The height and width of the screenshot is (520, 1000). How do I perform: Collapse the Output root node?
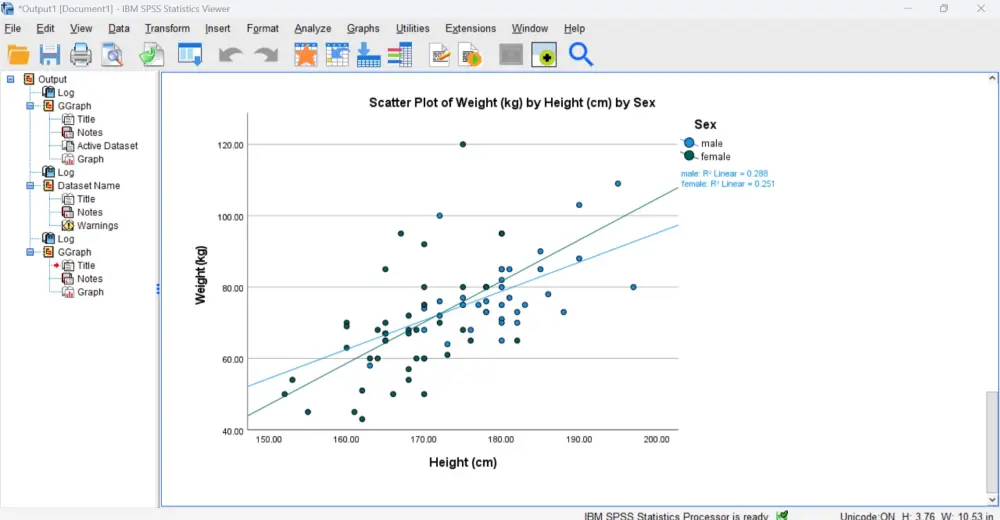click(10, 79)
